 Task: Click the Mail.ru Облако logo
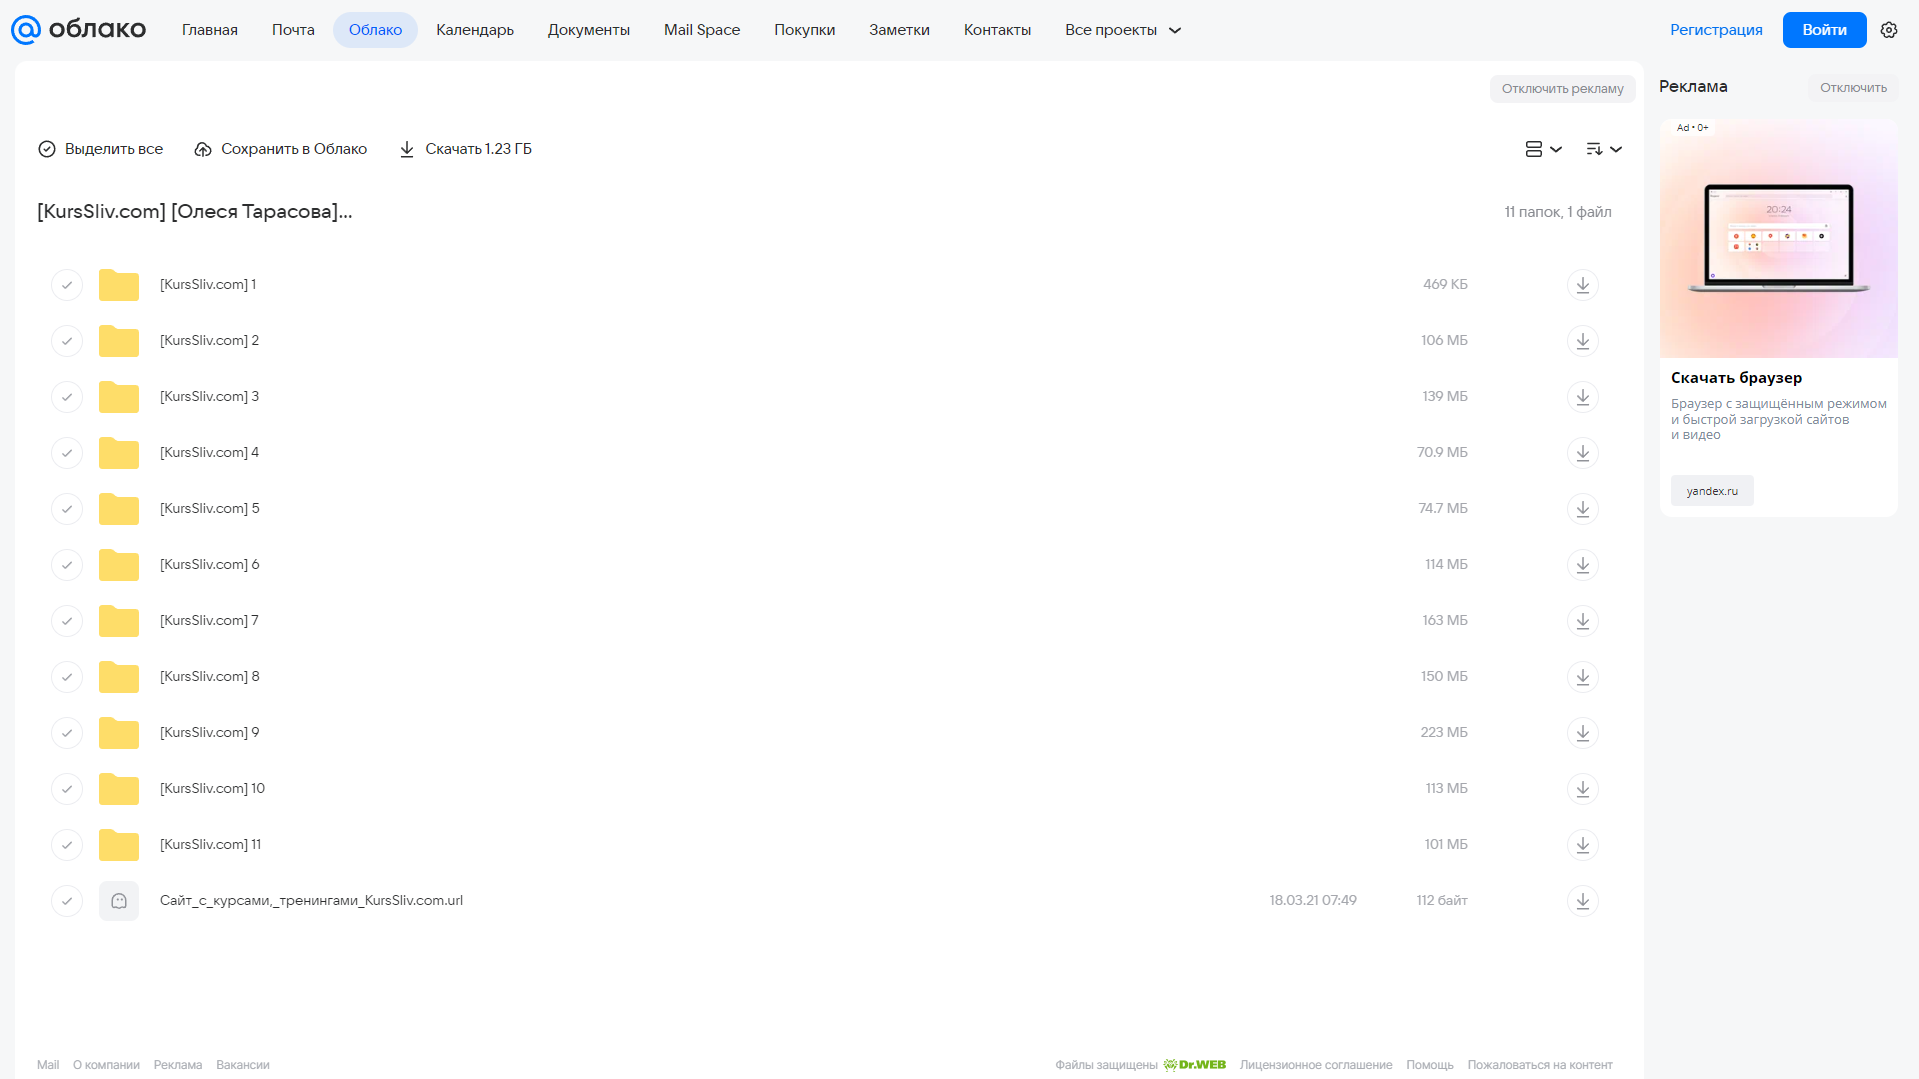[78, 30]
